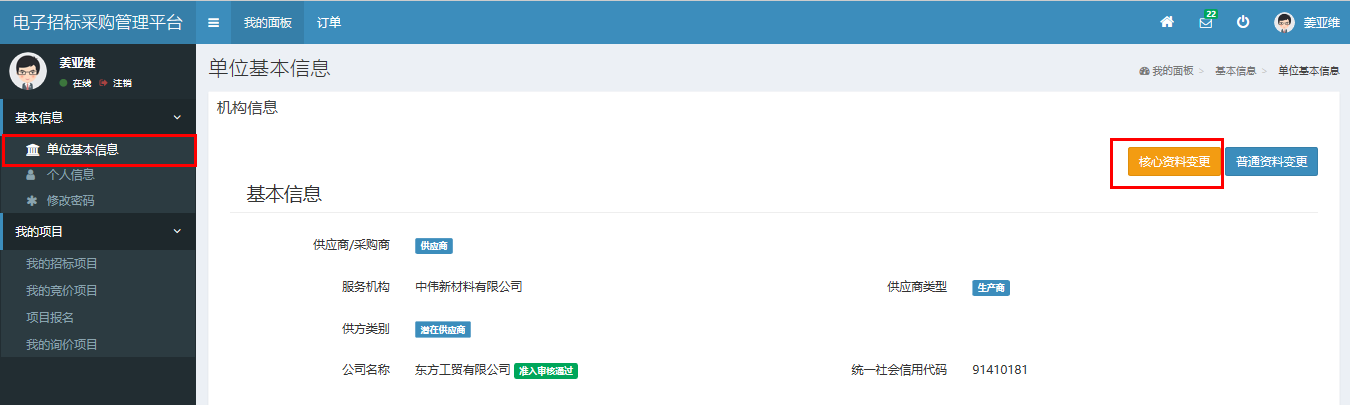Click the 供应商类型 label
The image size is (1350, 405).
(917, 287)
